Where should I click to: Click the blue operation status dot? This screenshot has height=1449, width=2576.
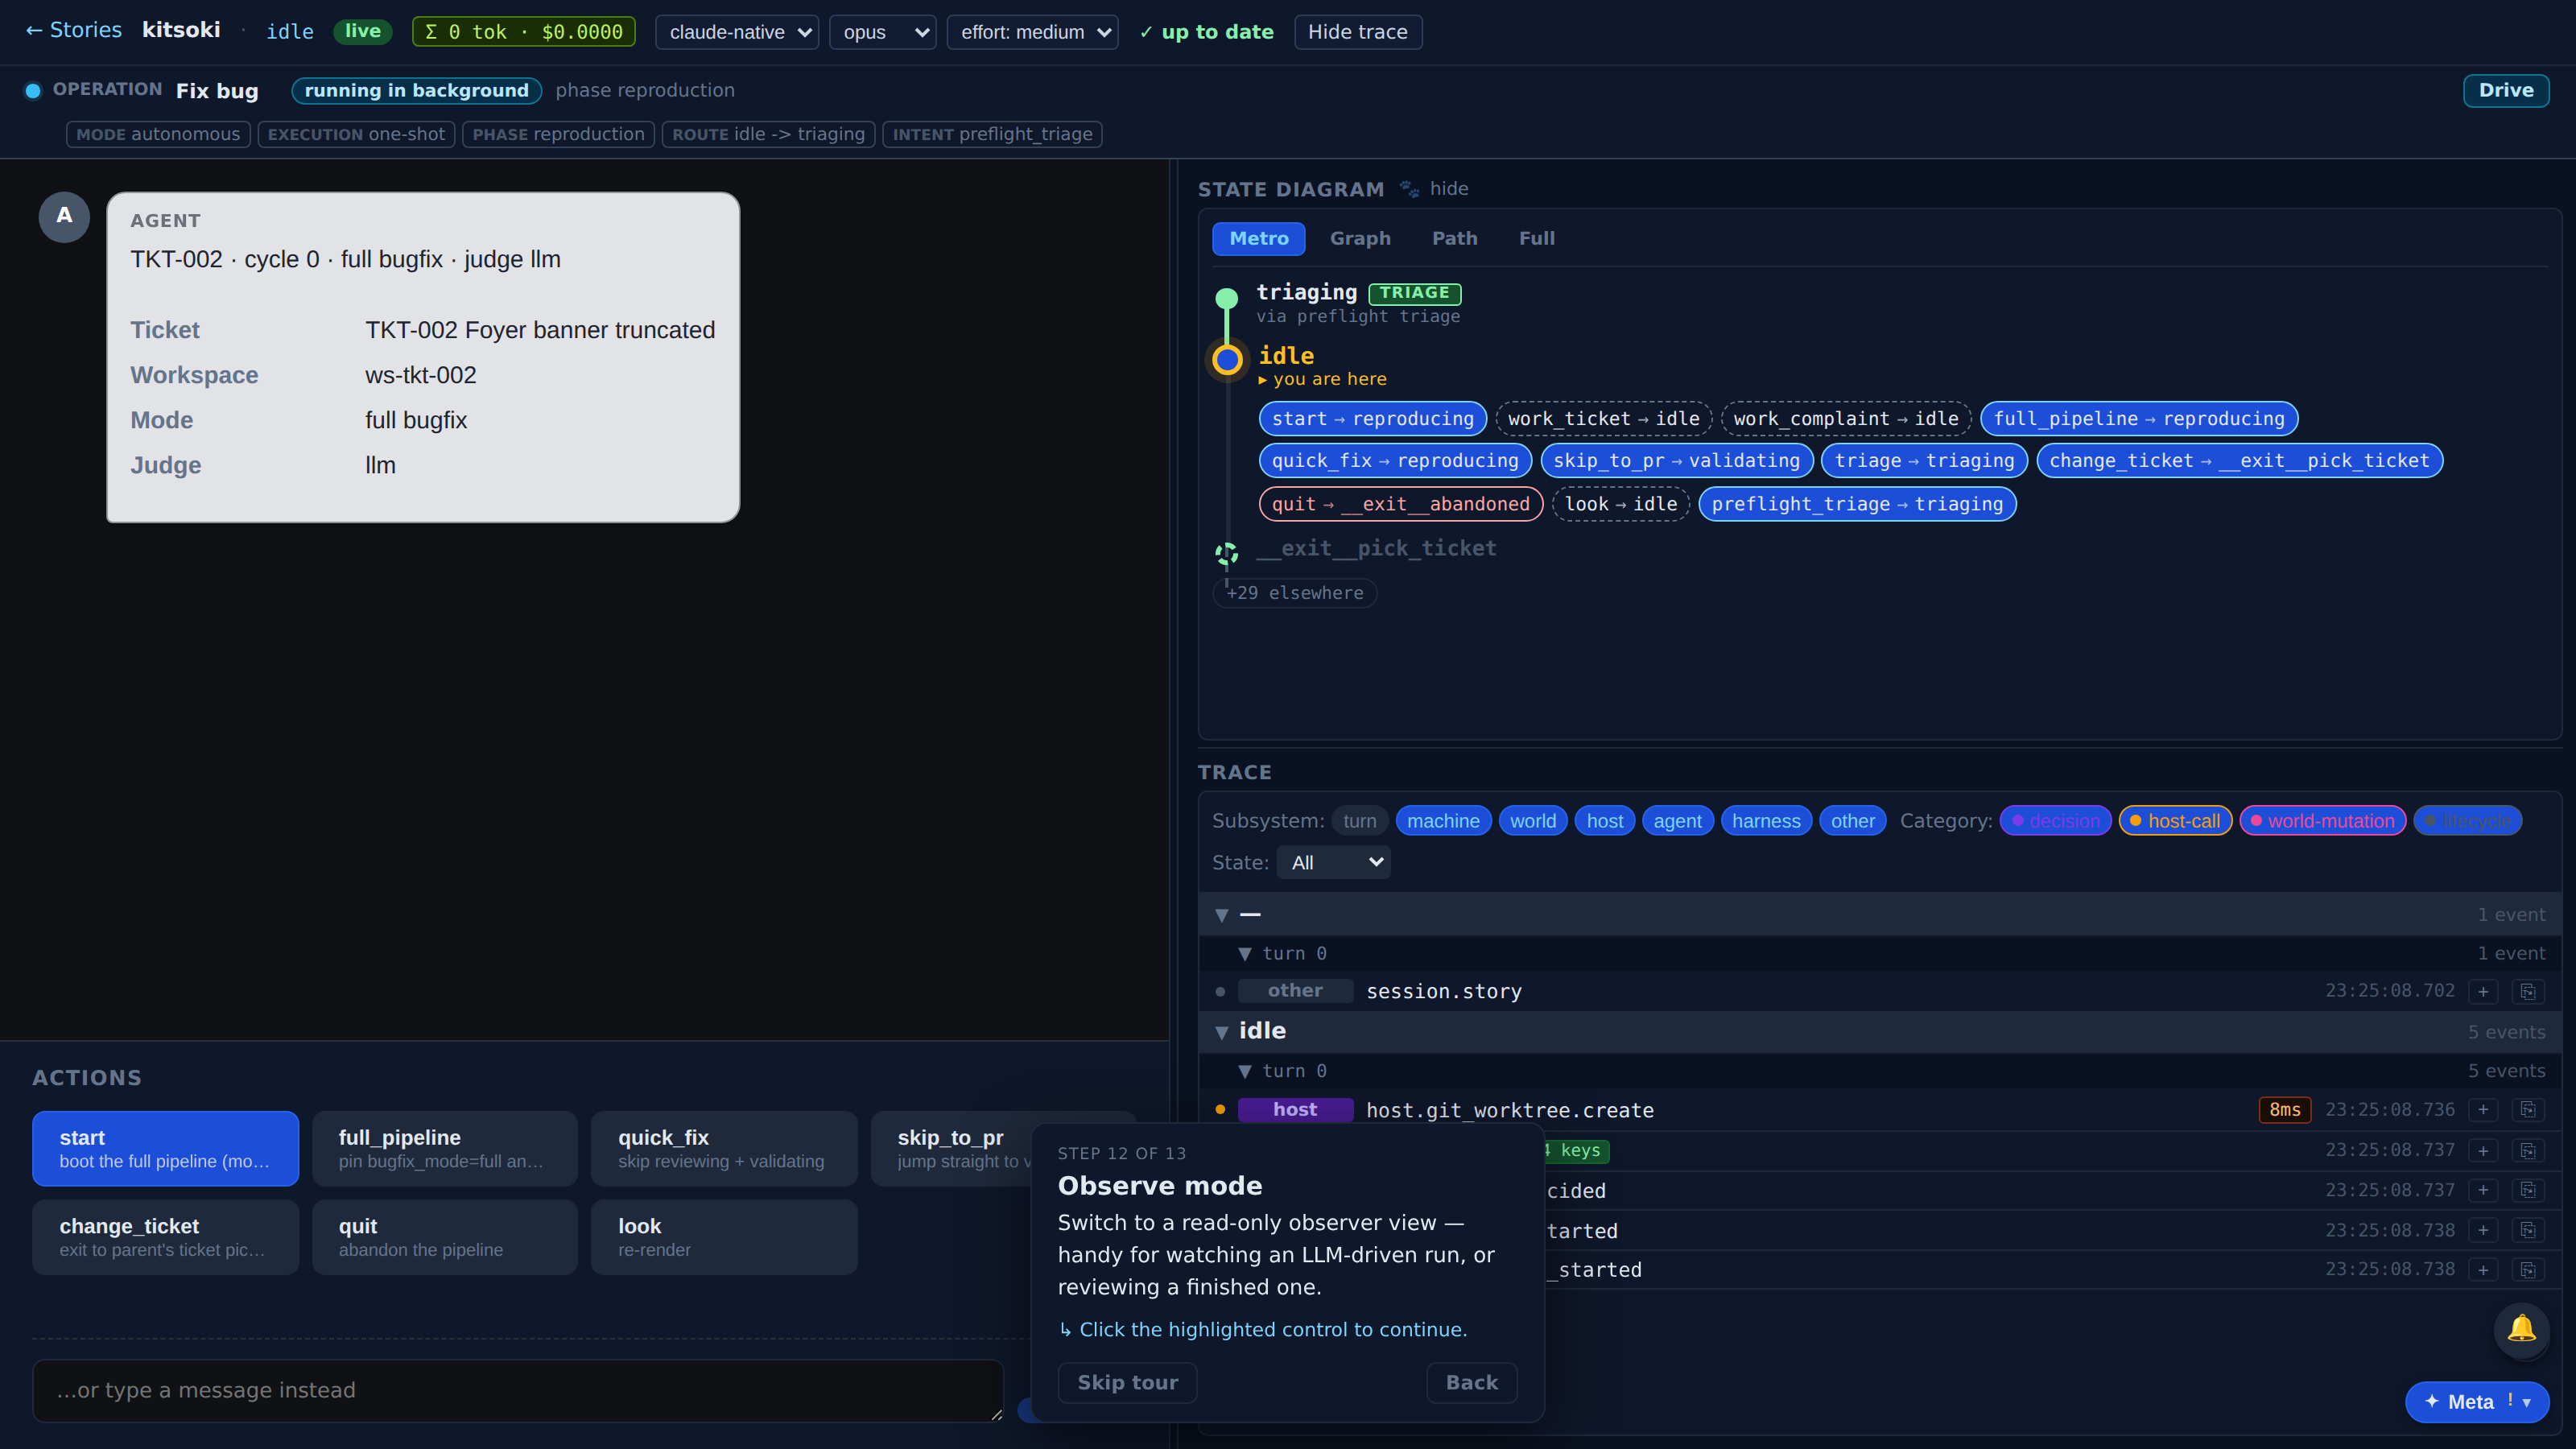[x=33, y=91]
